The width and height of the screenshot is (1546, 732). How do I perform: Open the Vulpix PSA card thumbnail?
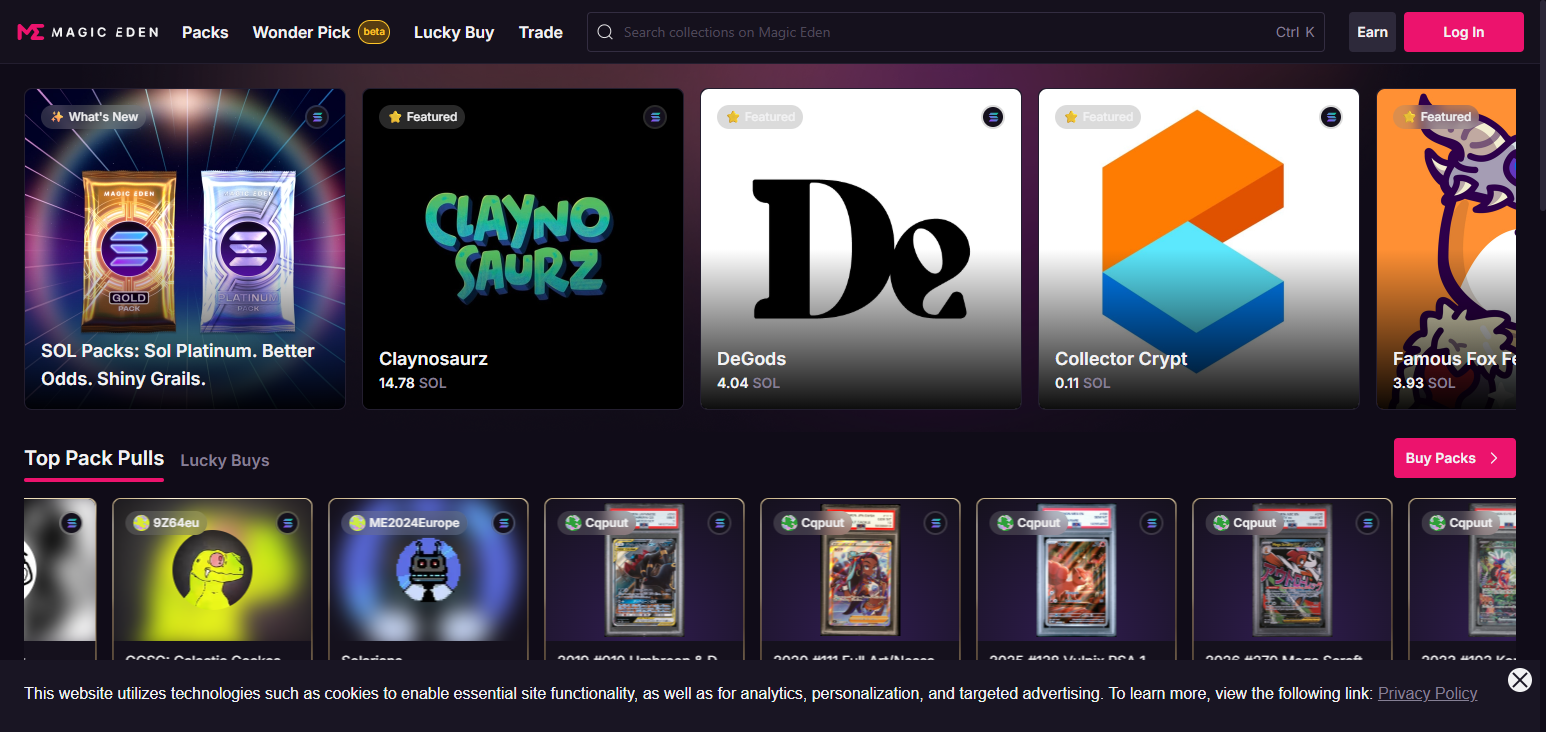coord(1076,570)
